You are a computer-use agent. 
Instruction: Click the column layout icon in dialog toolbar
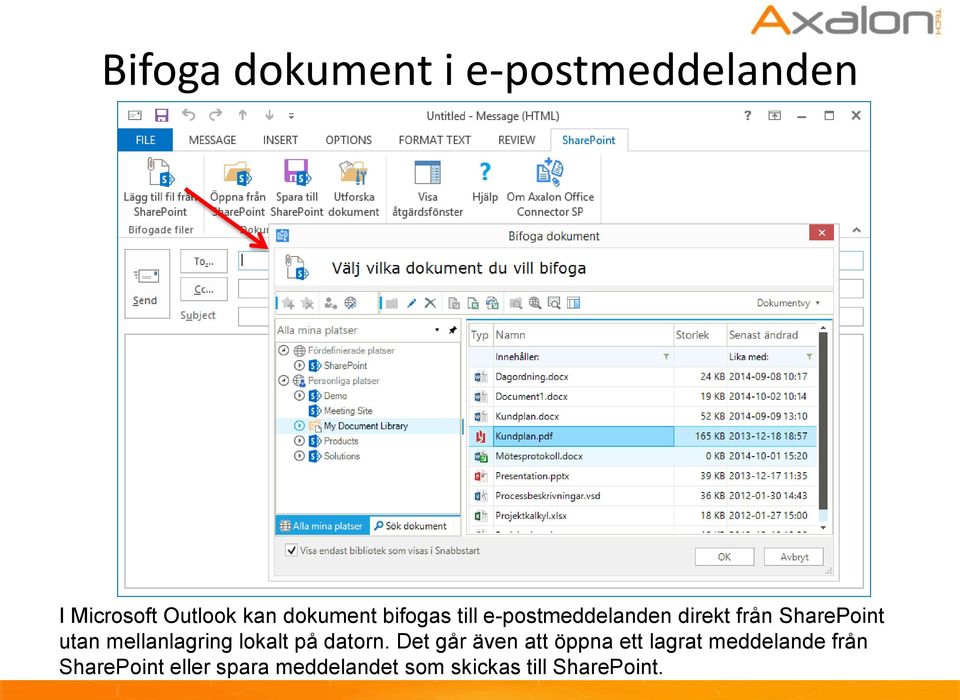574,303
